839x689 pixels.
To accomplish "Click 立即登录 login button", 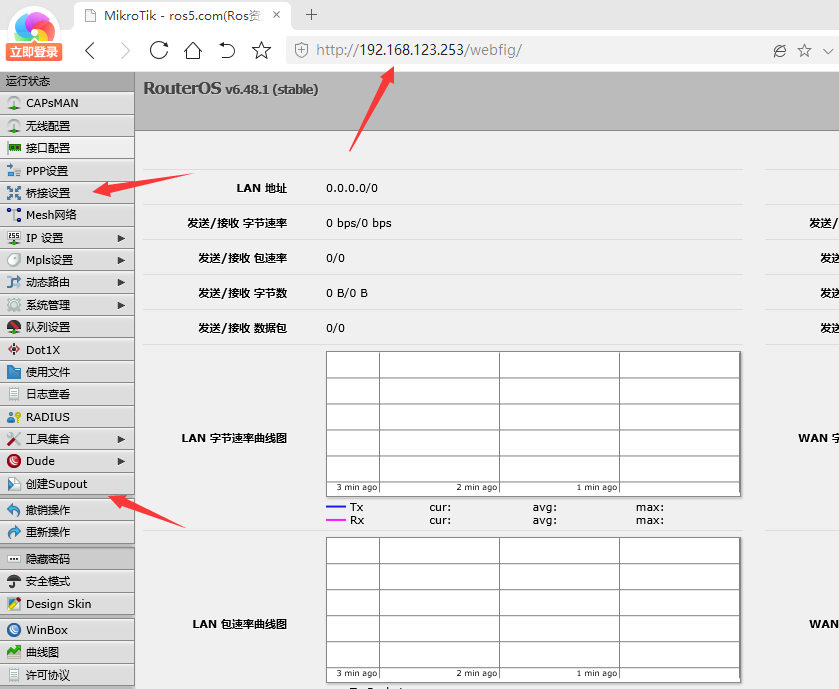I will [x=34, y=52].
